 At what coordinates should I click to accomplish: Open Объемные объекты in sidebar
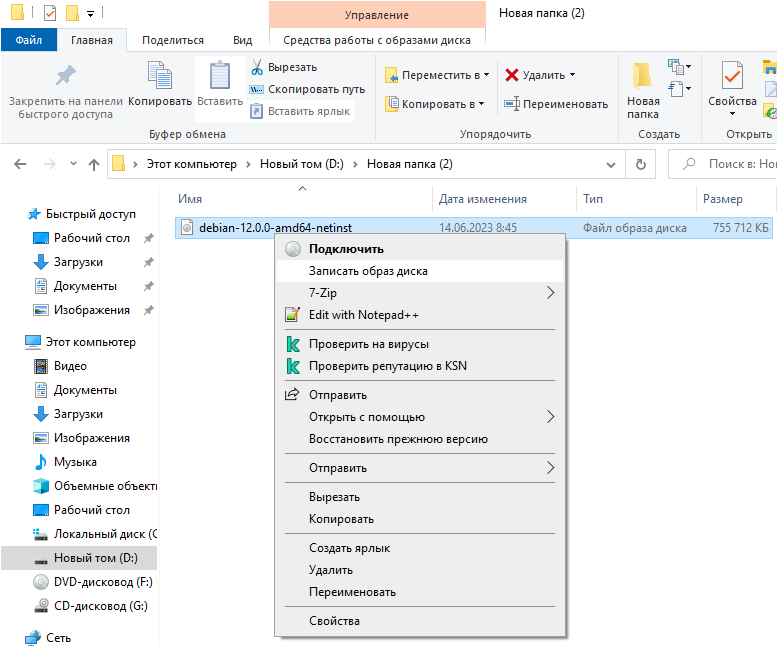click(94, 486)
